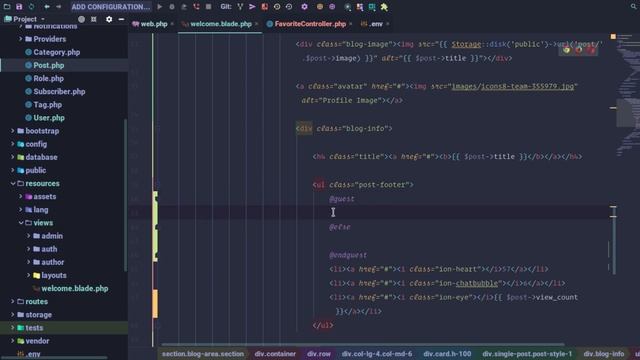The image size is (640, 360).
Task: Click the Debug bug icon
Action: pos(172,7)
